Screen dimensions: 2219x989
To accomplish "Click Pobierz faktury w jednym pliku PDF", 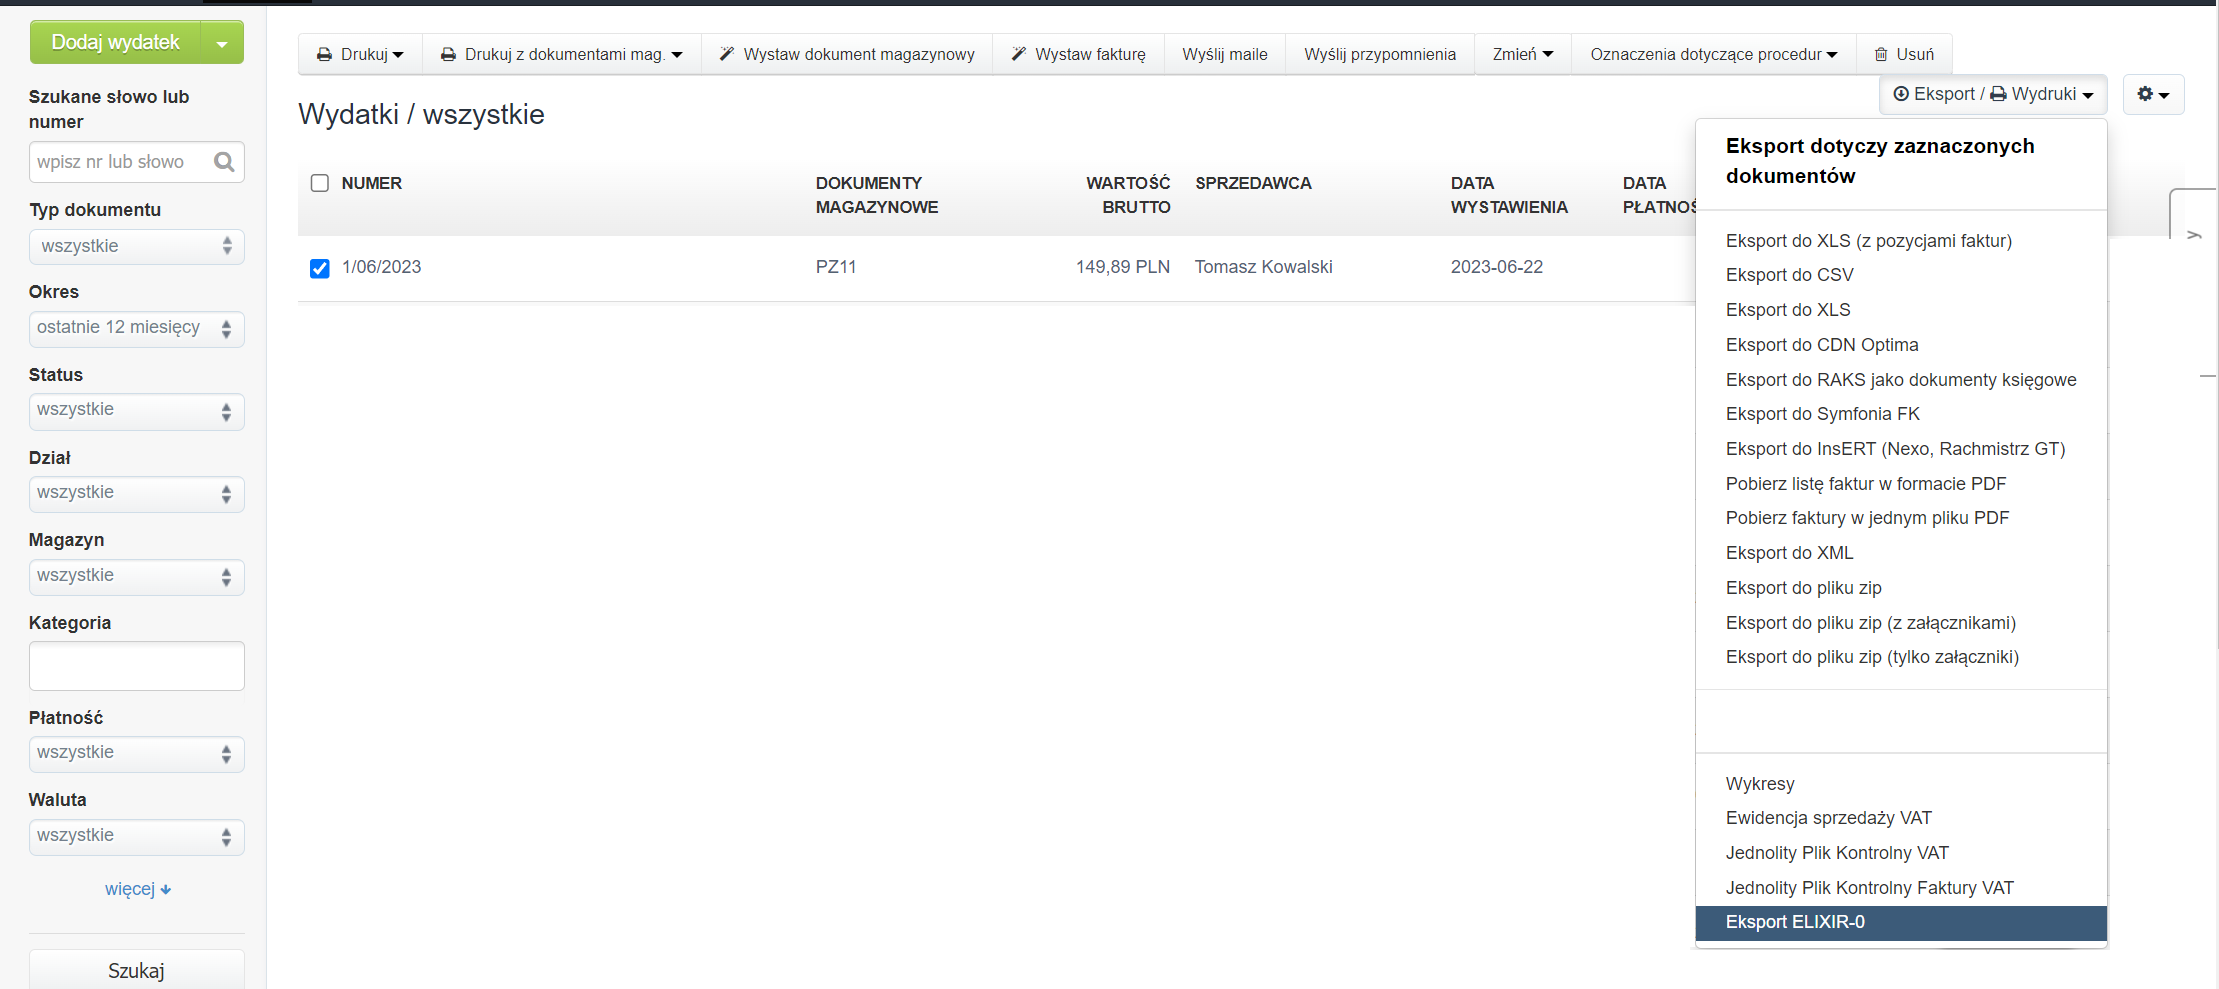I will click(1867, 518).
